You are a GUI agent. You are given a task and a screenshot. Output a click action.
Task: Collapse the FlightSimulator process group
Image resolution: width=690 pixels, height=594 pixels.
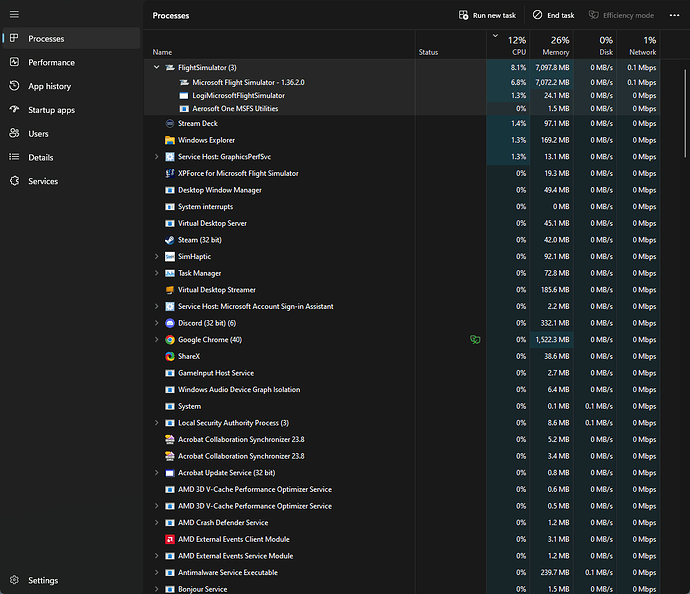pos(156,67)
